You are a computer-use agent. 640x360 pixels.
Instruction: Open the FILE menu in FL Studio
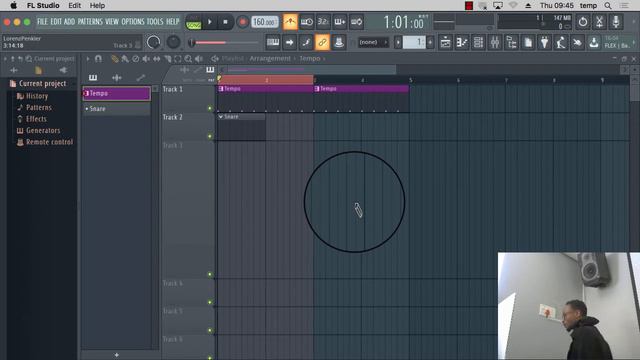(42, 22)
